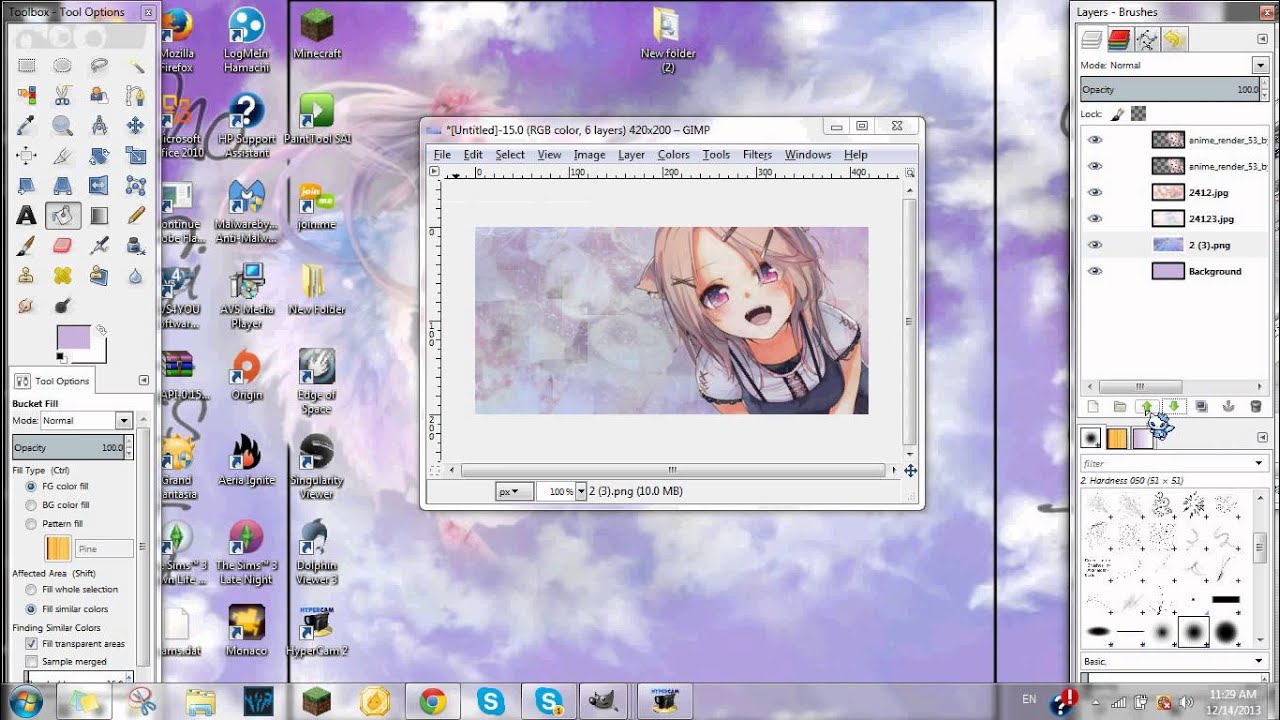Select the Cage Transform tool
This screenshot has height=720, width=1280.
[136, 185]
